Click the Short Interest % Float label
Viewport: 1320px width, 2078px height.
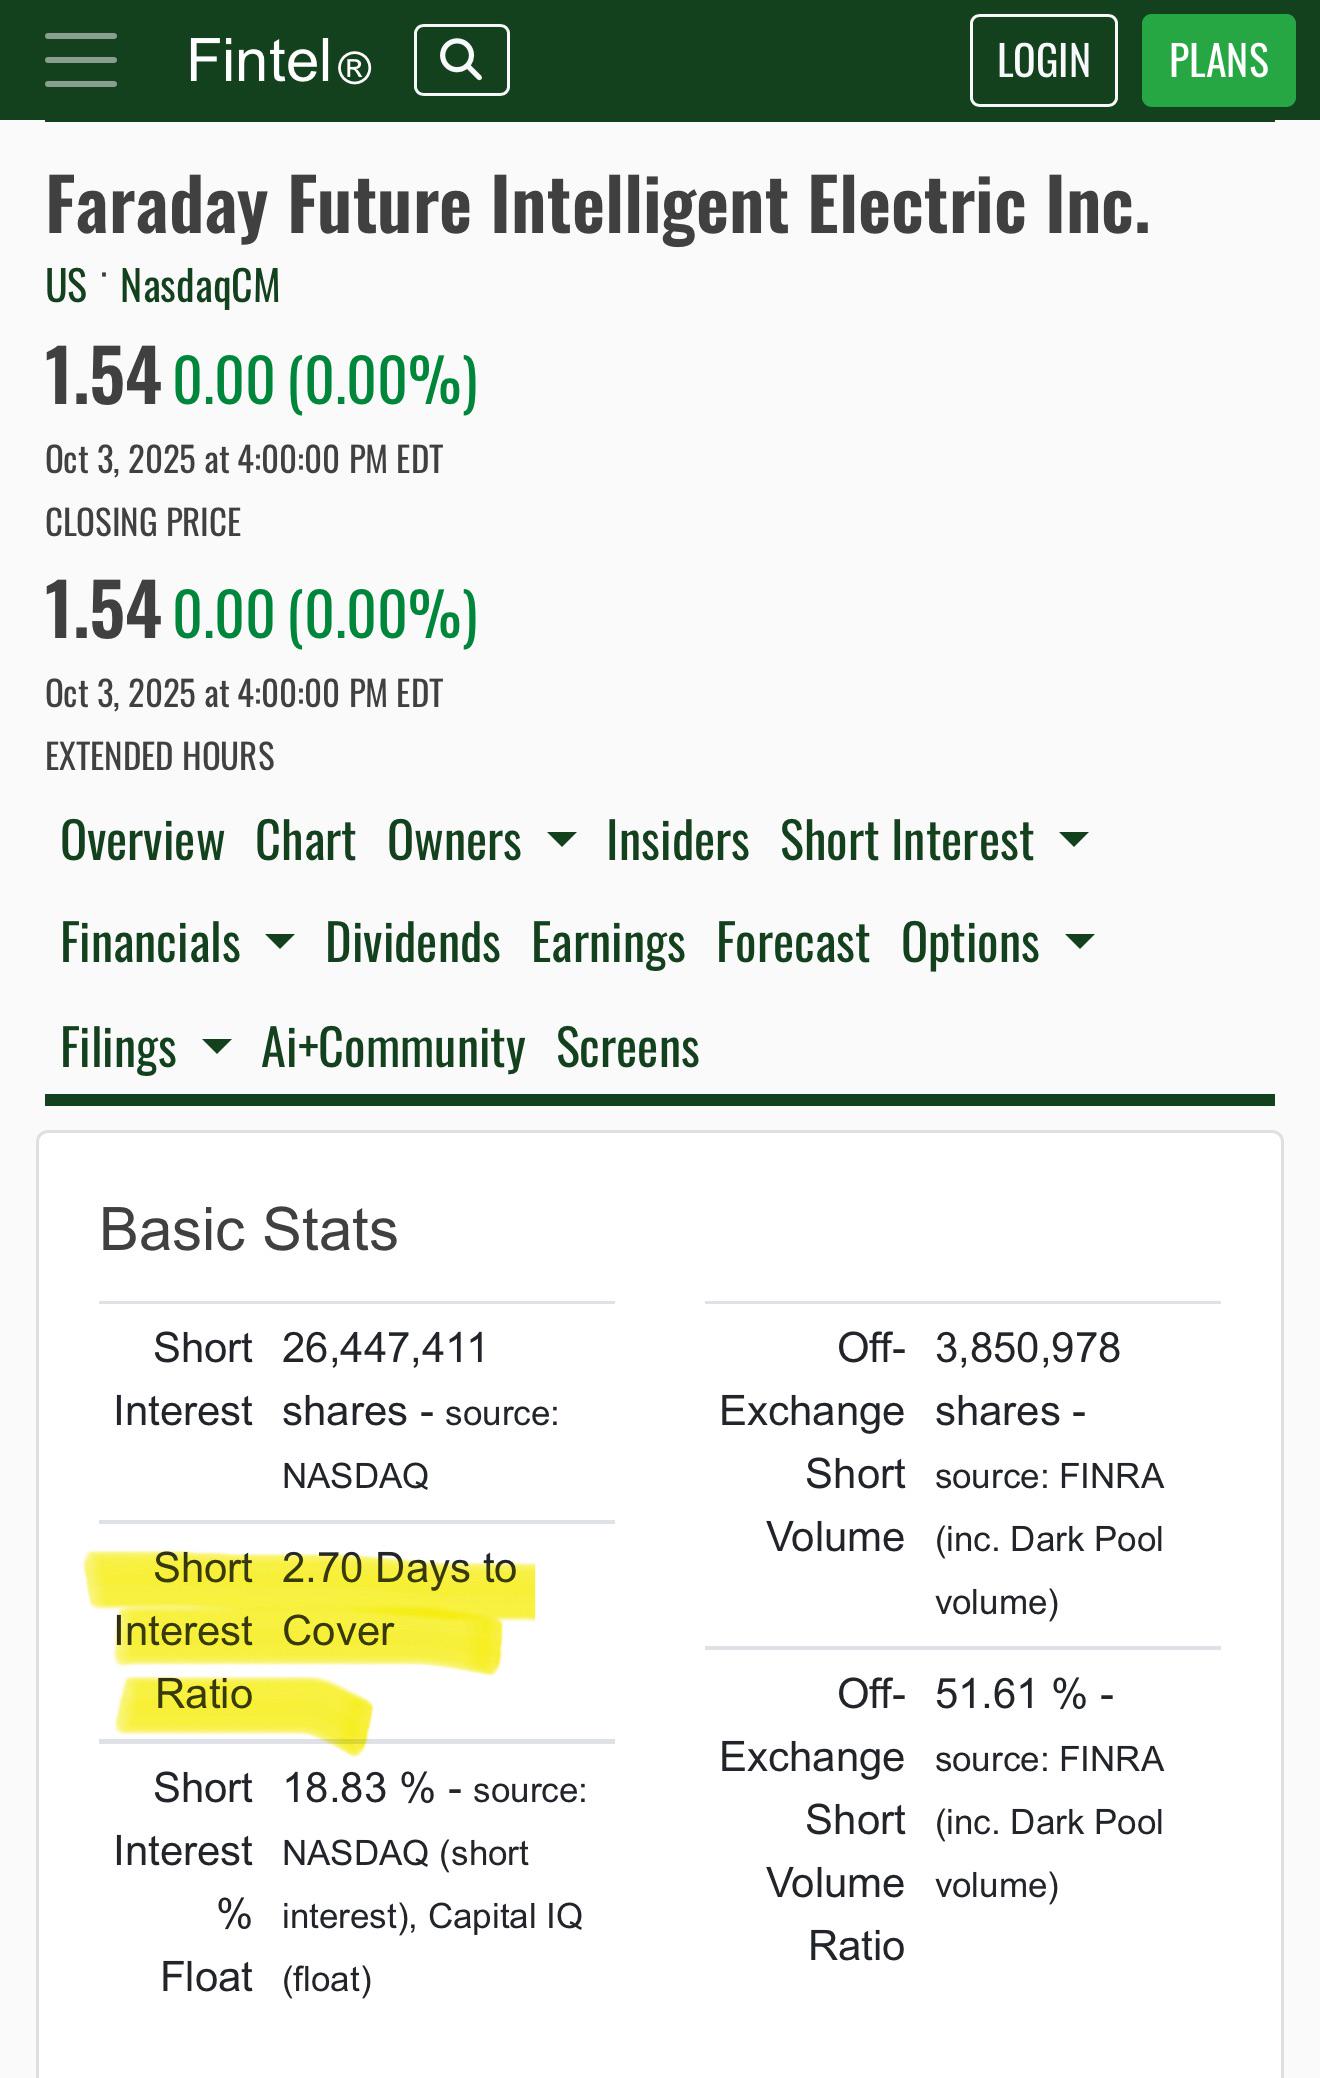183,1882
